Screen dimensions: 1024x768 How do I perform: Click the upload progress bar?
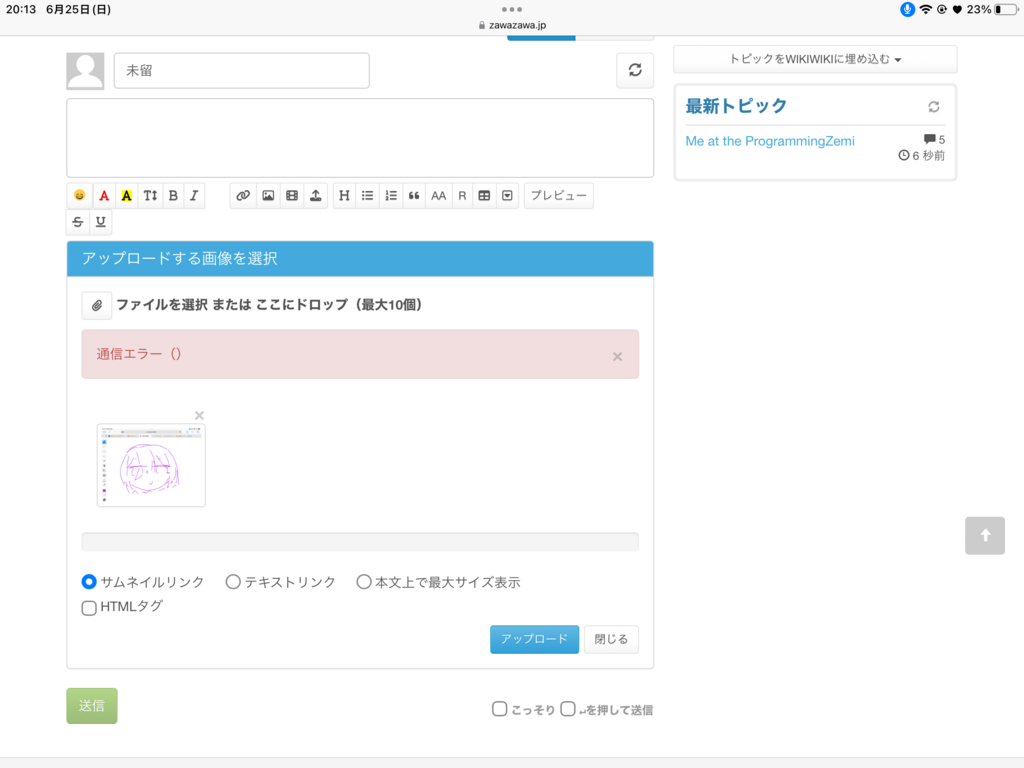(360, 542)
